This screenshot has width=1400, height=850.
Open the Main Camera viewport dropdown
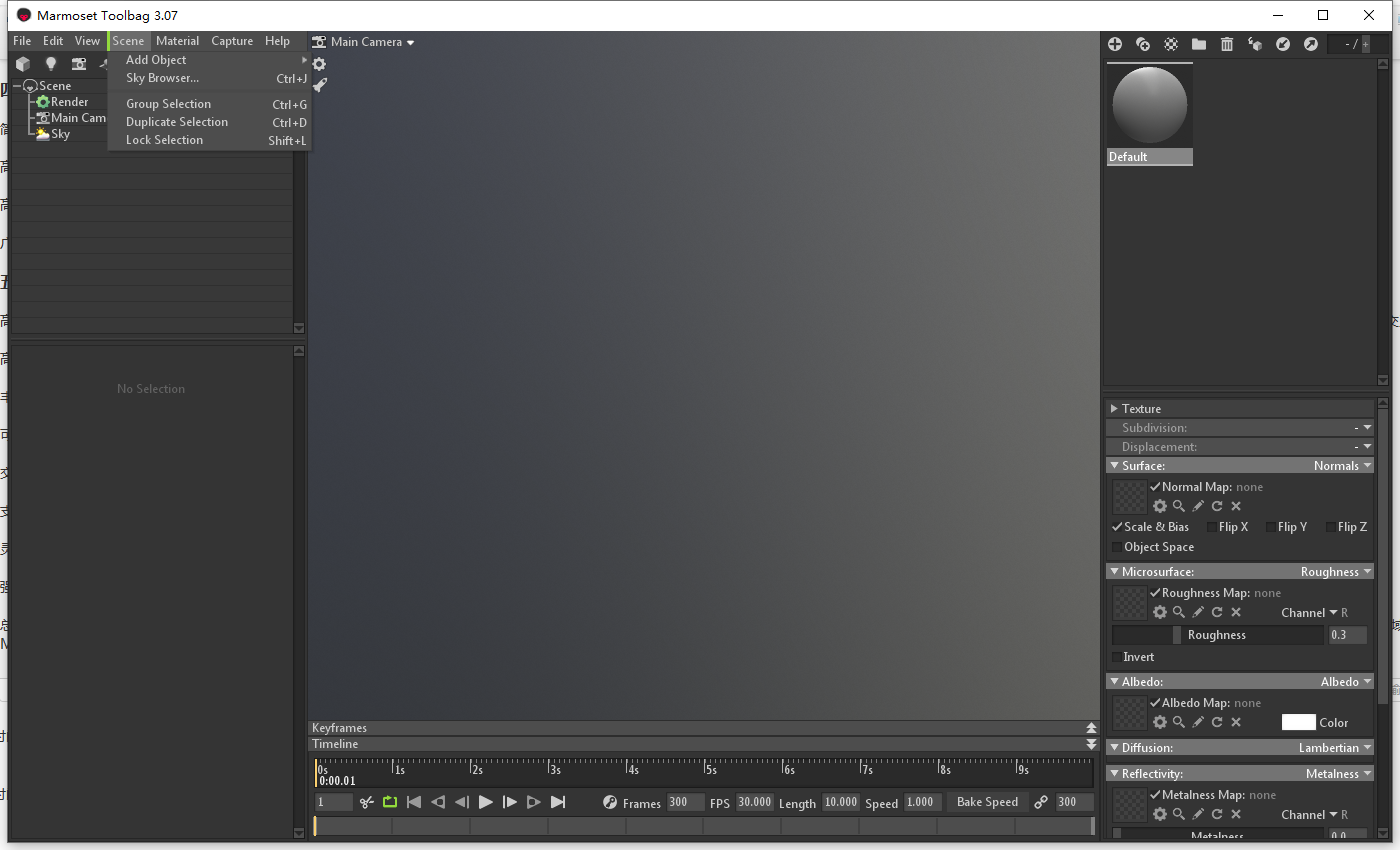363,42
